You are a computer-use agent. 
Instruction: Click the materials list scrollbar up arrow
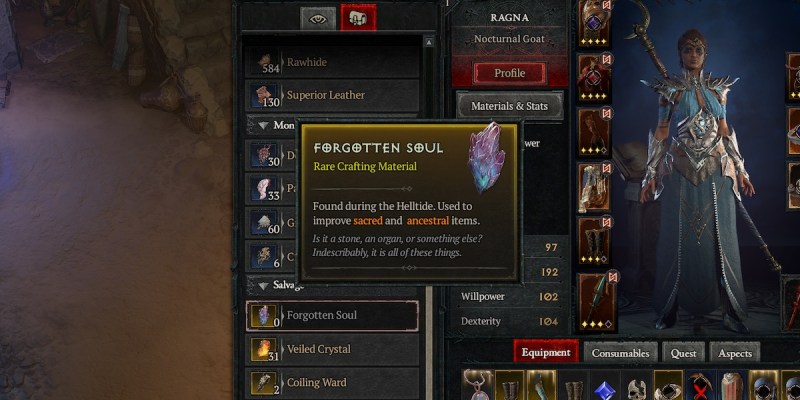coord(429,42)
